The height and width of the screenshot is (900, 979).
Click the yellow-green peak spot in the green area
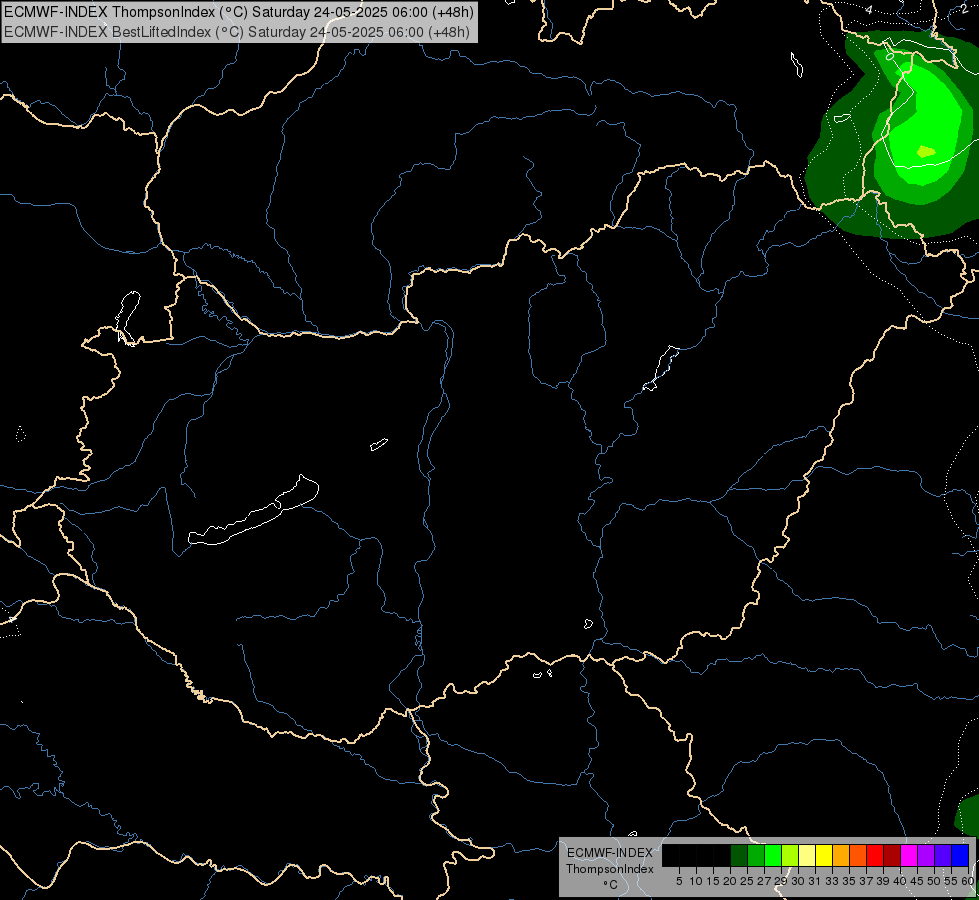click(x=926, y=151)
